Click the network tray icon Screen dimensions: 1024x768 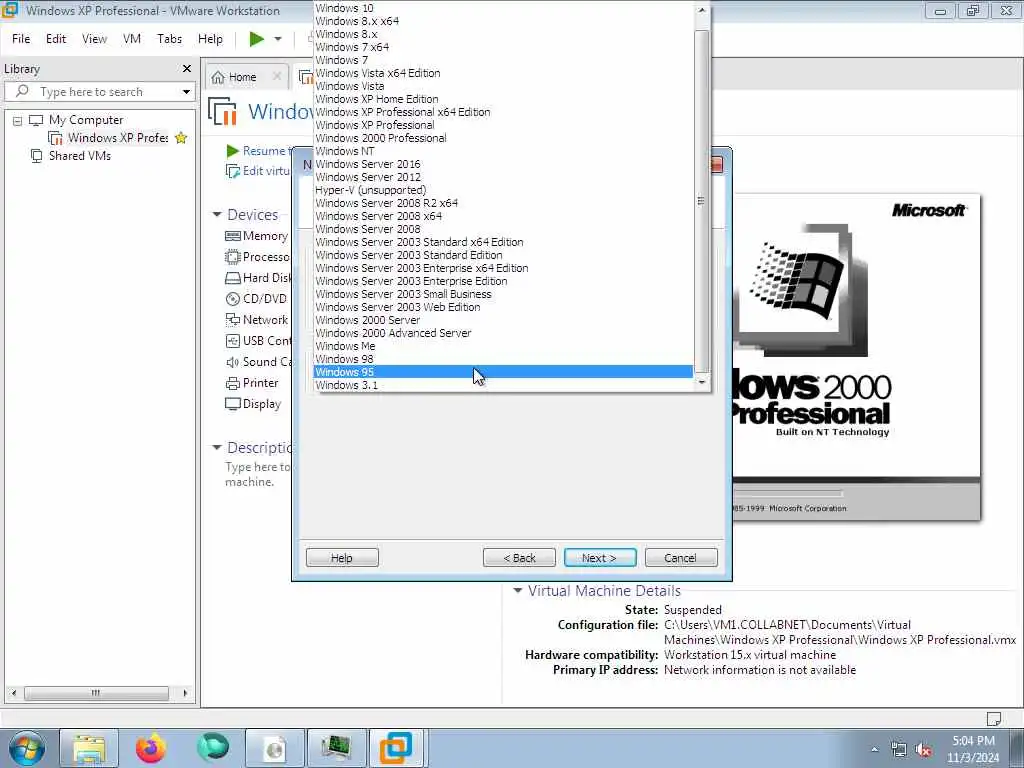[899, 750]
